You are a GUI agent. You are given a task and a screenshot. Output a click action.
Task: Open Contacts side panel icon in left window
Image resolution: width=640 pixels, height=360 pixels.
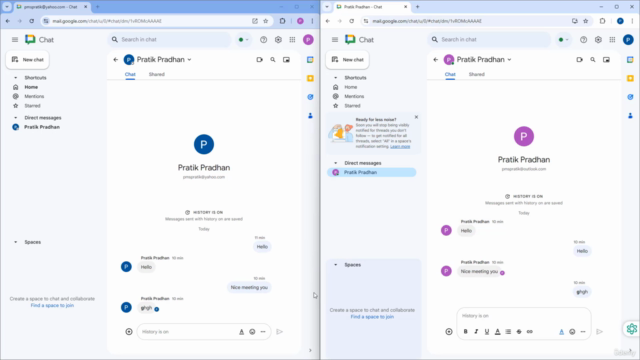pos(310,116)
